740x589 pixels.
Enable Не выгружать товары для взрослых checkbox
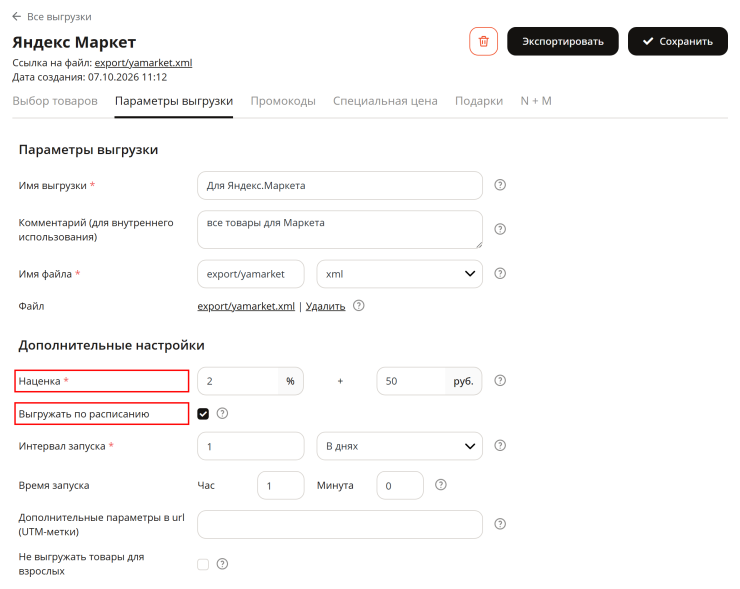203,564
